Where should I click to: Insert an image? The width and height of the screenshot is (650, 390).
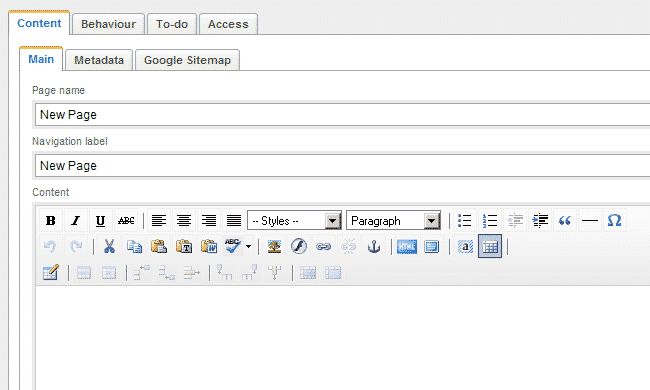[274, 247]
